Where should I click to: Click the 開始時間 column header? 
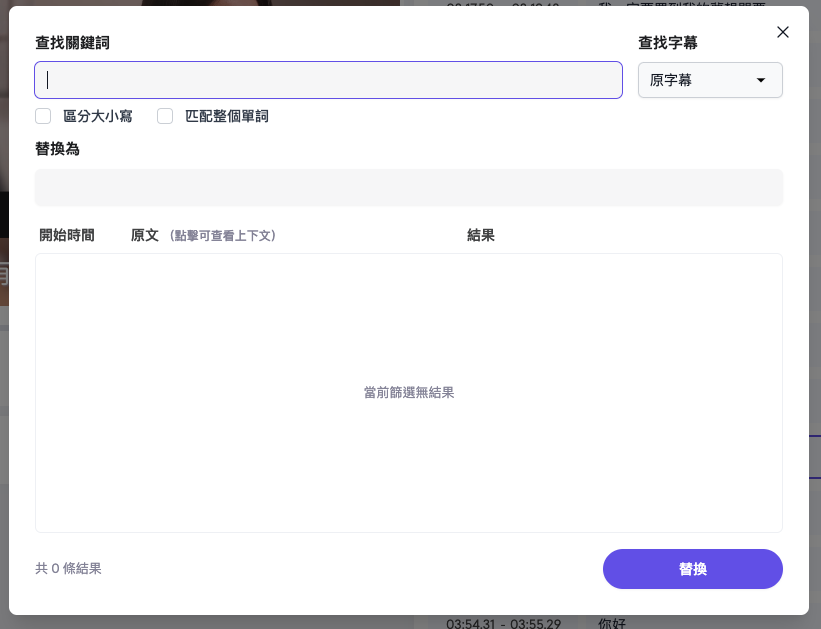[67, 235]
